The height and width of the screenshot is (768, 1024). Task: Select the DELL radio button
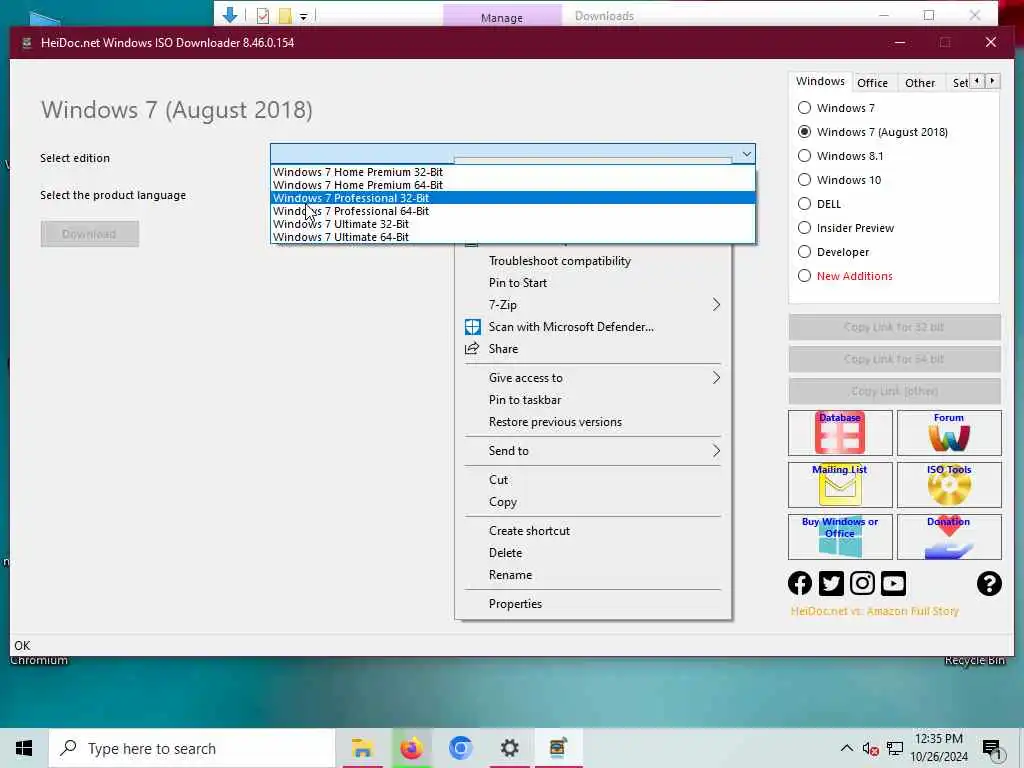pyautogui.click(x=805, y=204)
